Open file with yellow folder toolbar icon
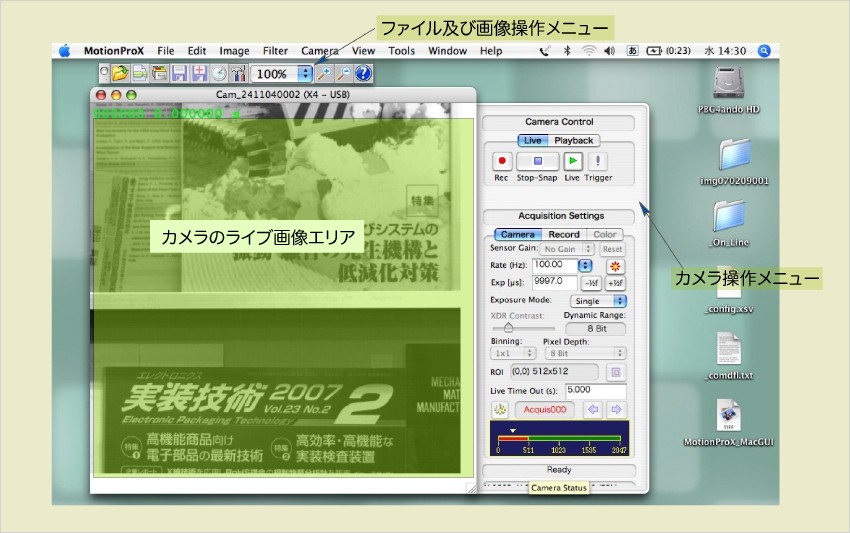 120,73
